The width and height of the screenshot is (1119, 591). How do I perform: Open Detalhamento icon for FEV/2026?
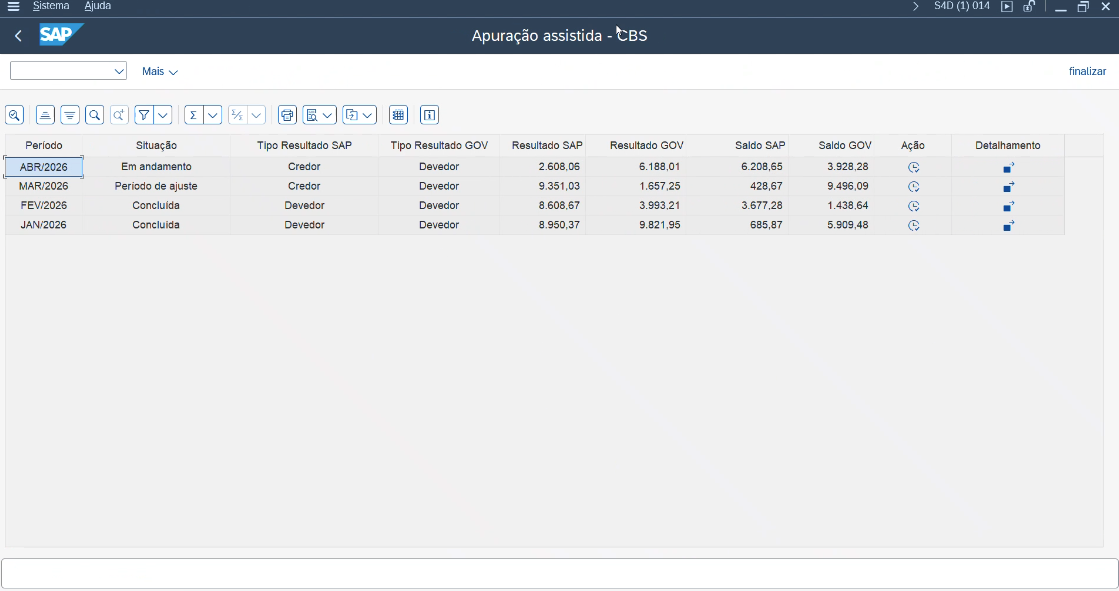coord(1008,206)
